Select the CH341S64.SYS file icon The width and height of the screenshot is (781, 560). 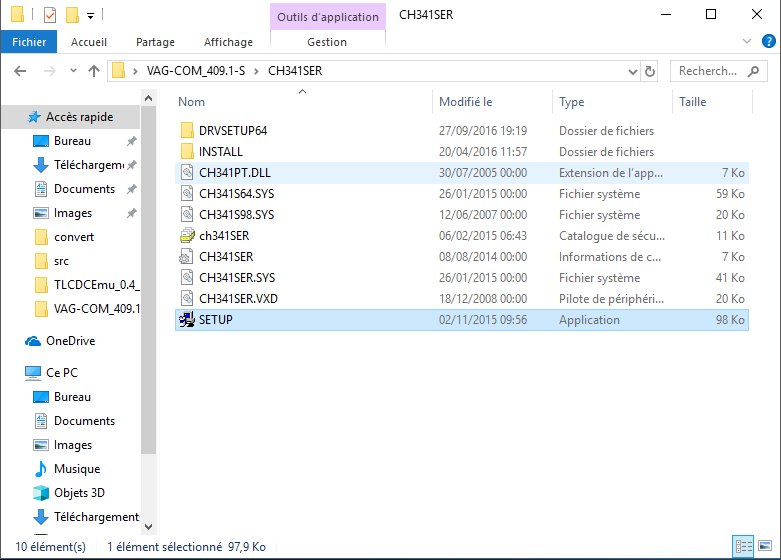click(x=187, y=194)
